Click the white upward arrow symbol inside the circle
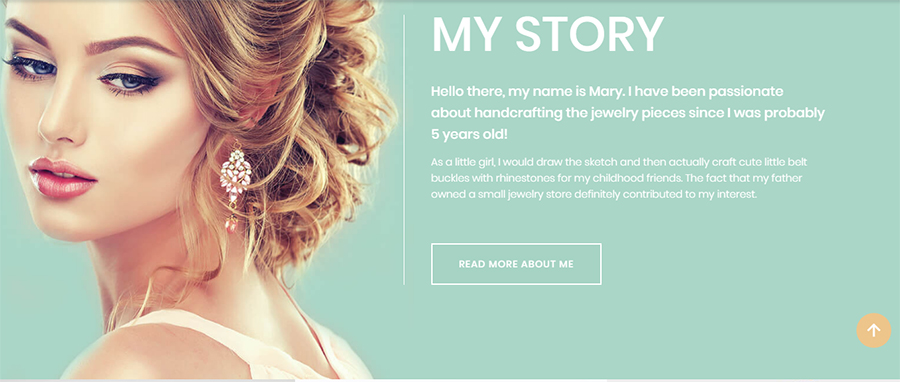The image size is (900, 382). tap(874, 330)
